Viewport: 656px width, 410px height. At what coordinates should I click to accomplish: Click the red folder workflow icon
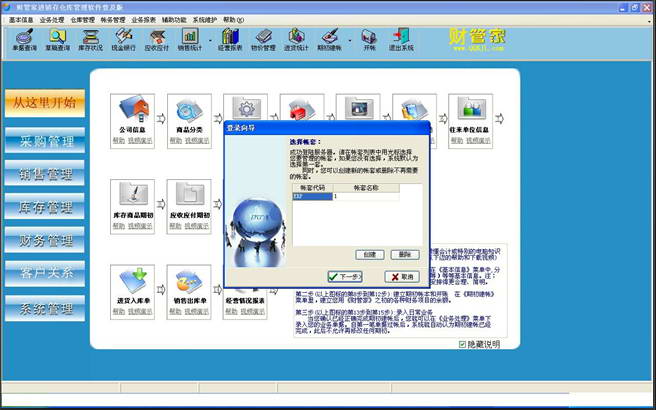[302, 108]
